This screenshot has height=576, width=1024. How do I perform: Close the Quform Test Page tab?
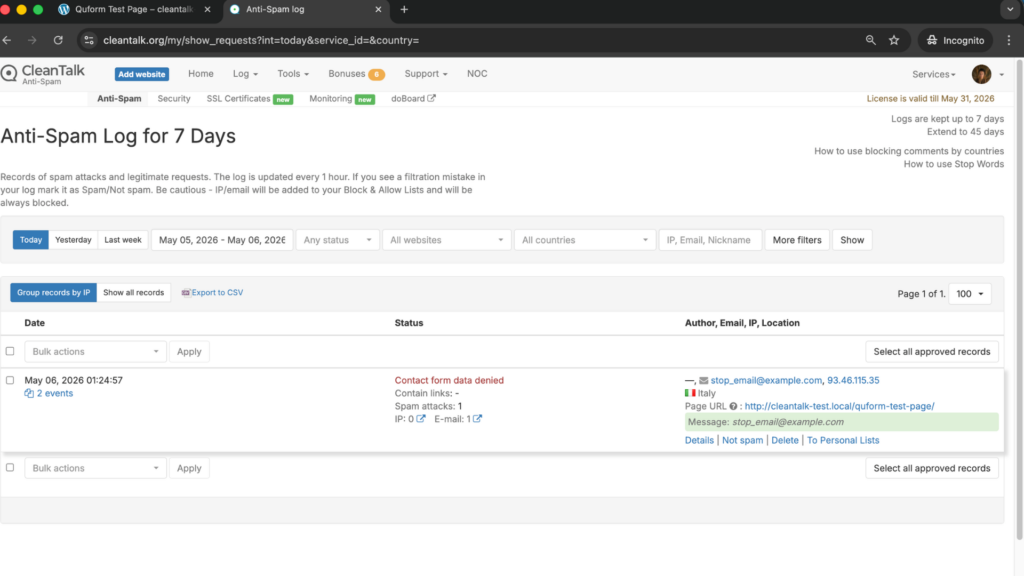point(208,9)
